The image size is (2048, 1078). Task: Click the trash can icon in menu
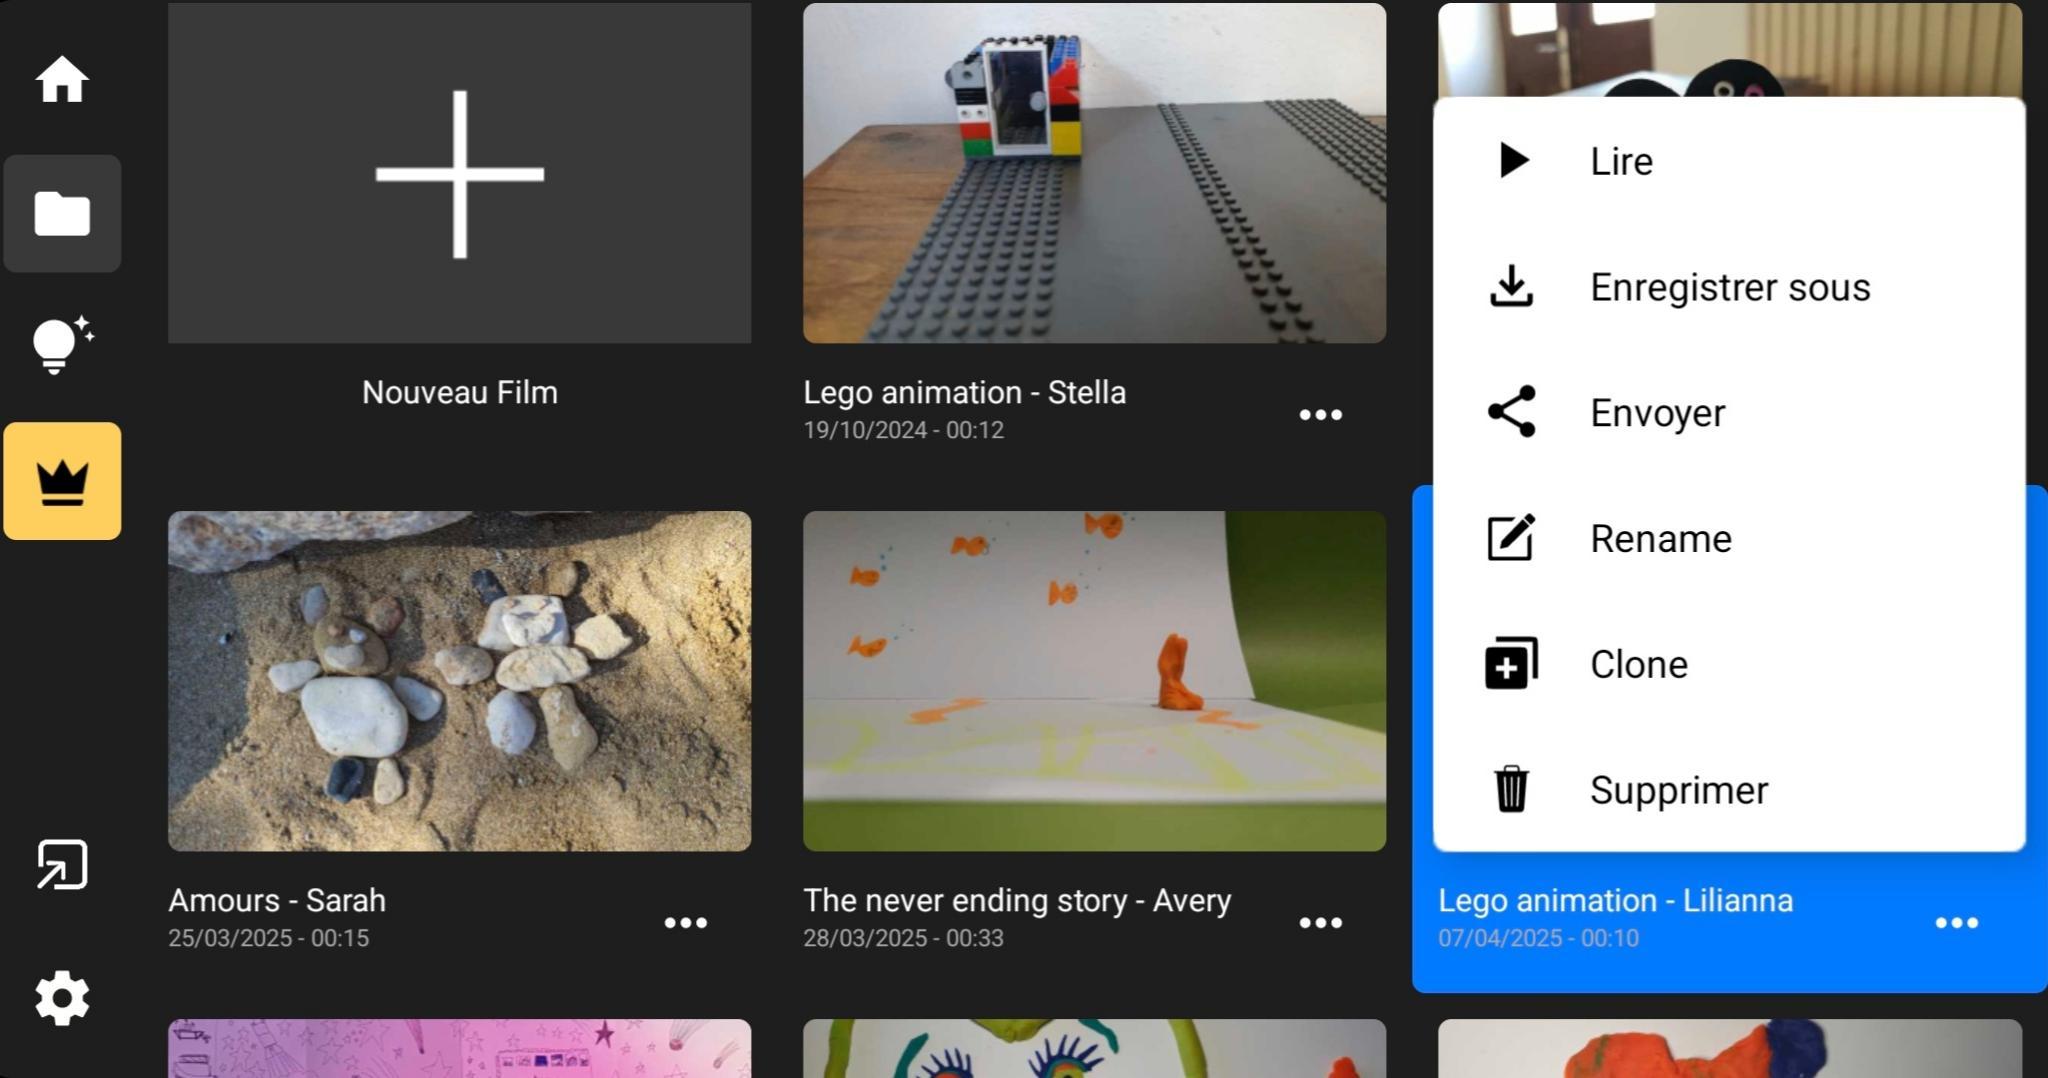click(x=1511, y=790)
